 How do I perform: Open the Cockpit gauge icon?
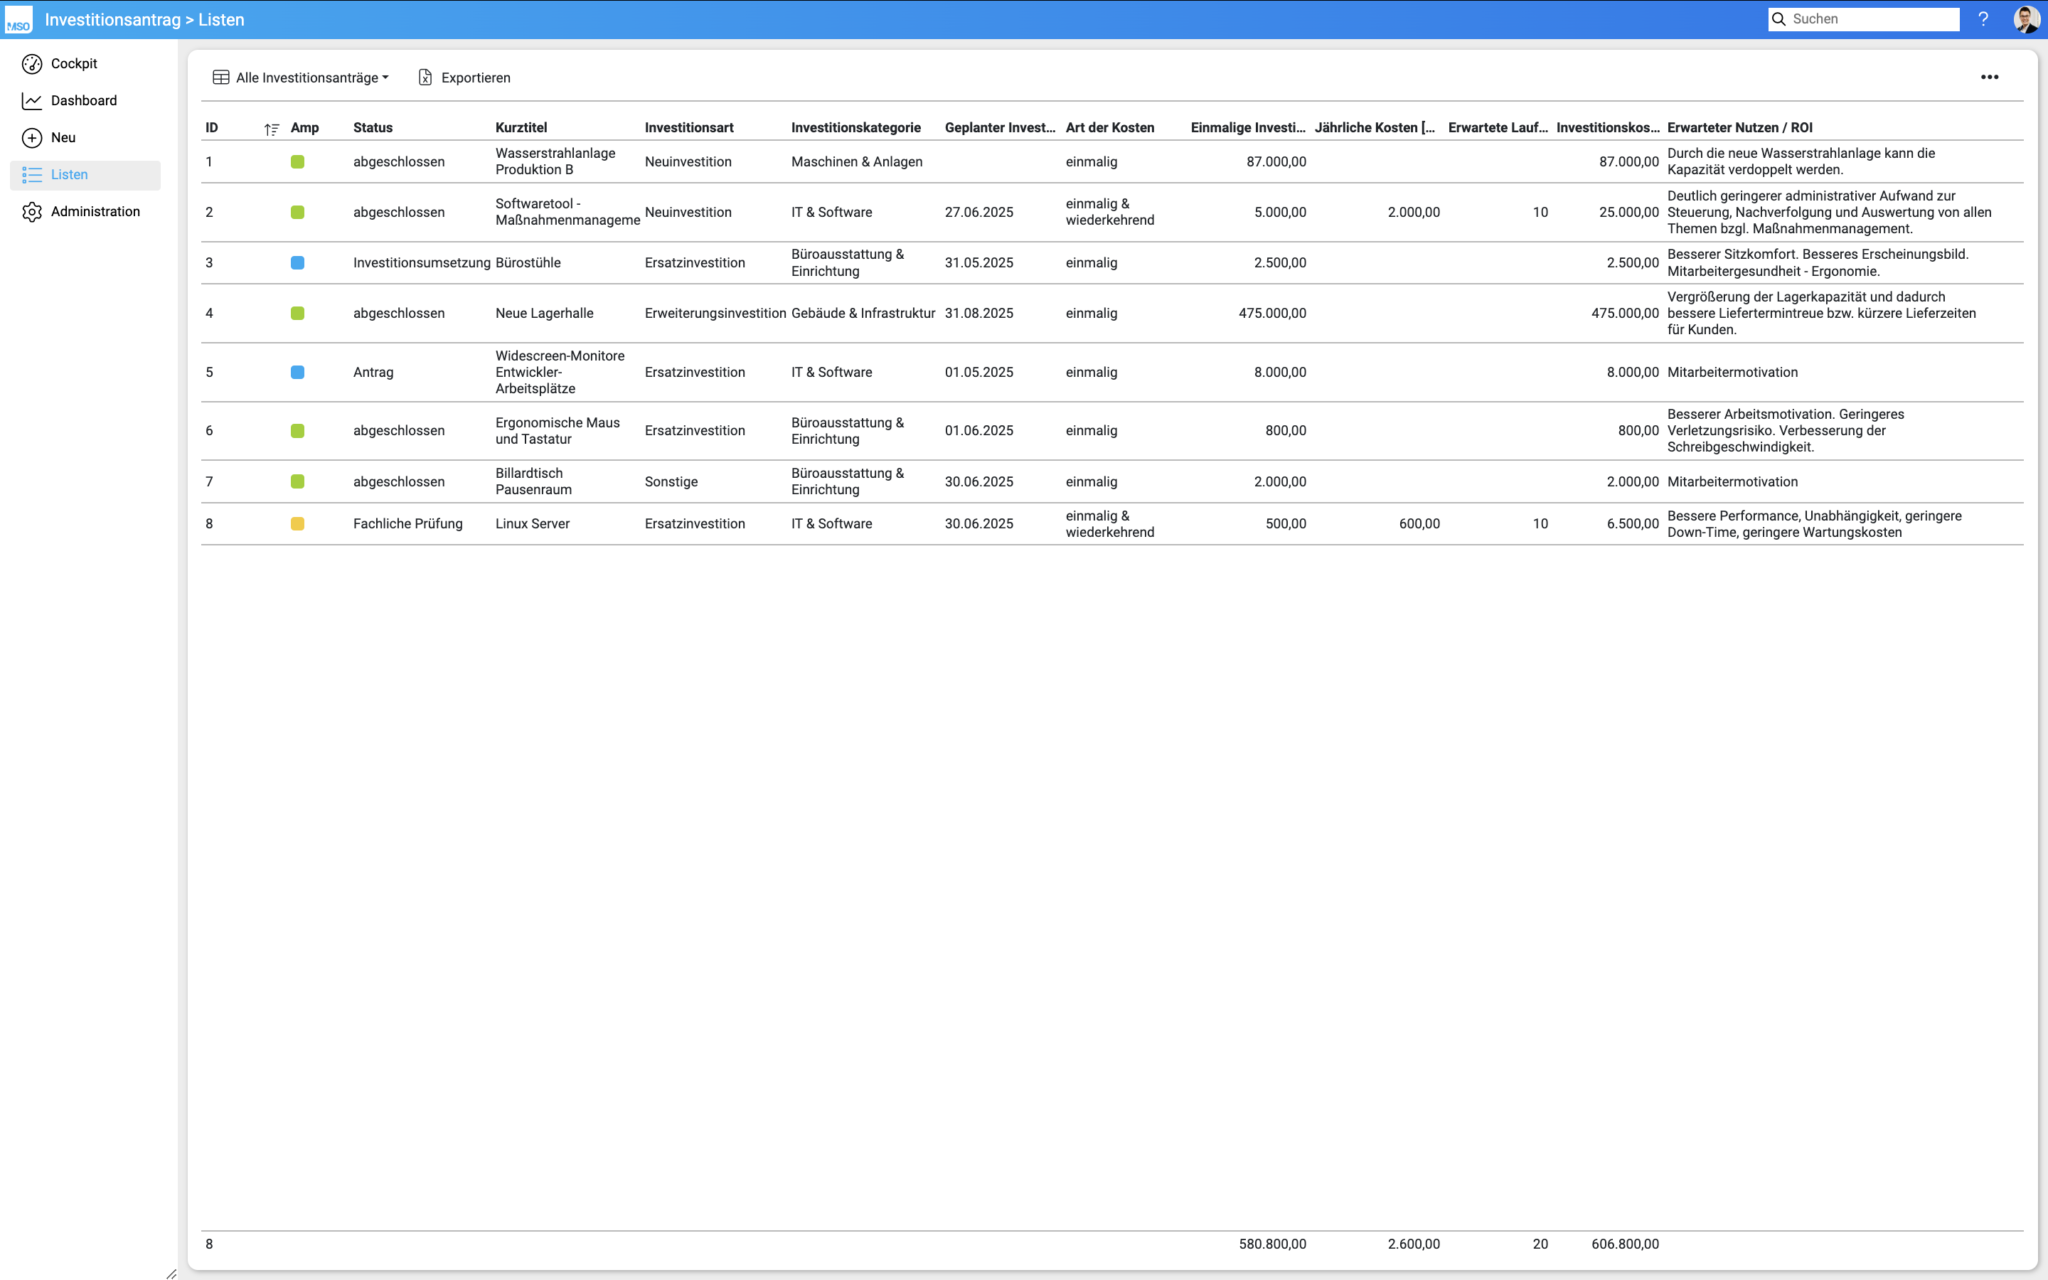[x=32, y=64]
